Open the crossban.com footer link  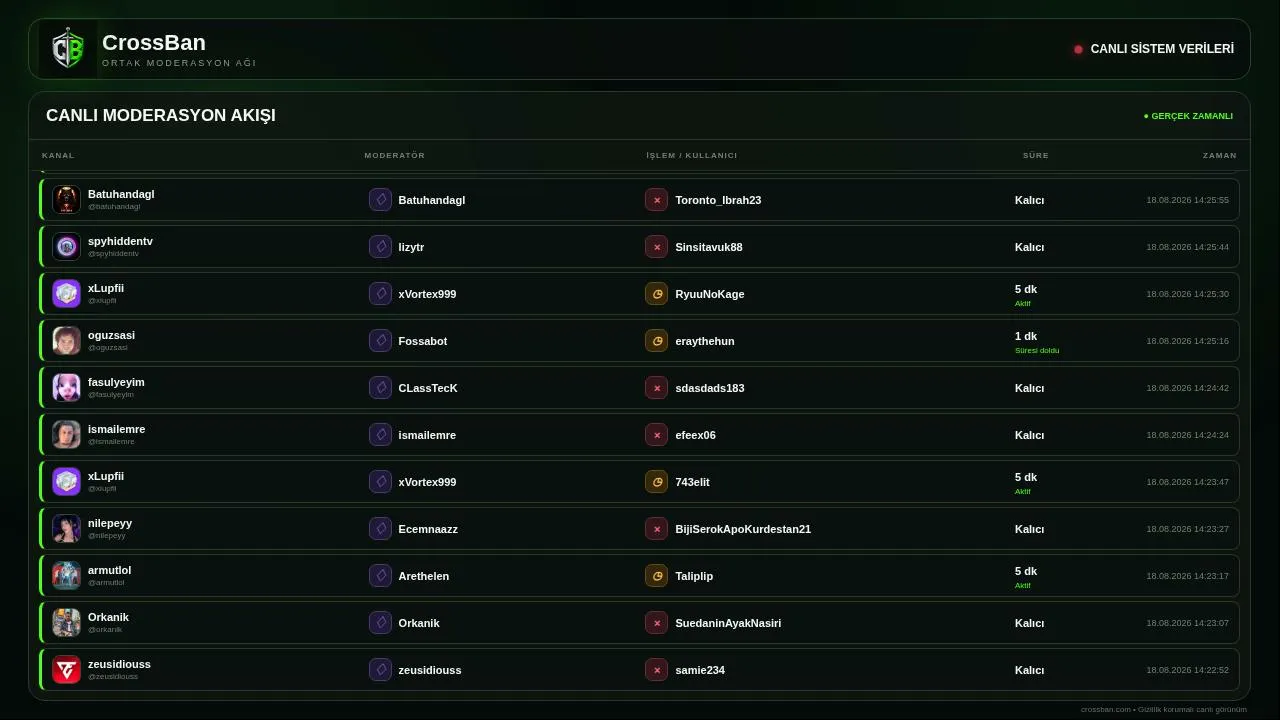pyautogui.click(x=1105, y=709)
